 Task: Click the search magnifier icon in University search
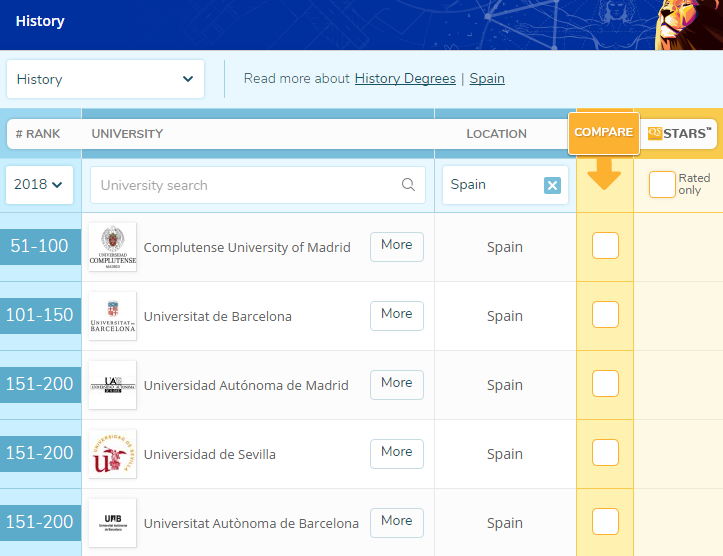tap(408, 185)
